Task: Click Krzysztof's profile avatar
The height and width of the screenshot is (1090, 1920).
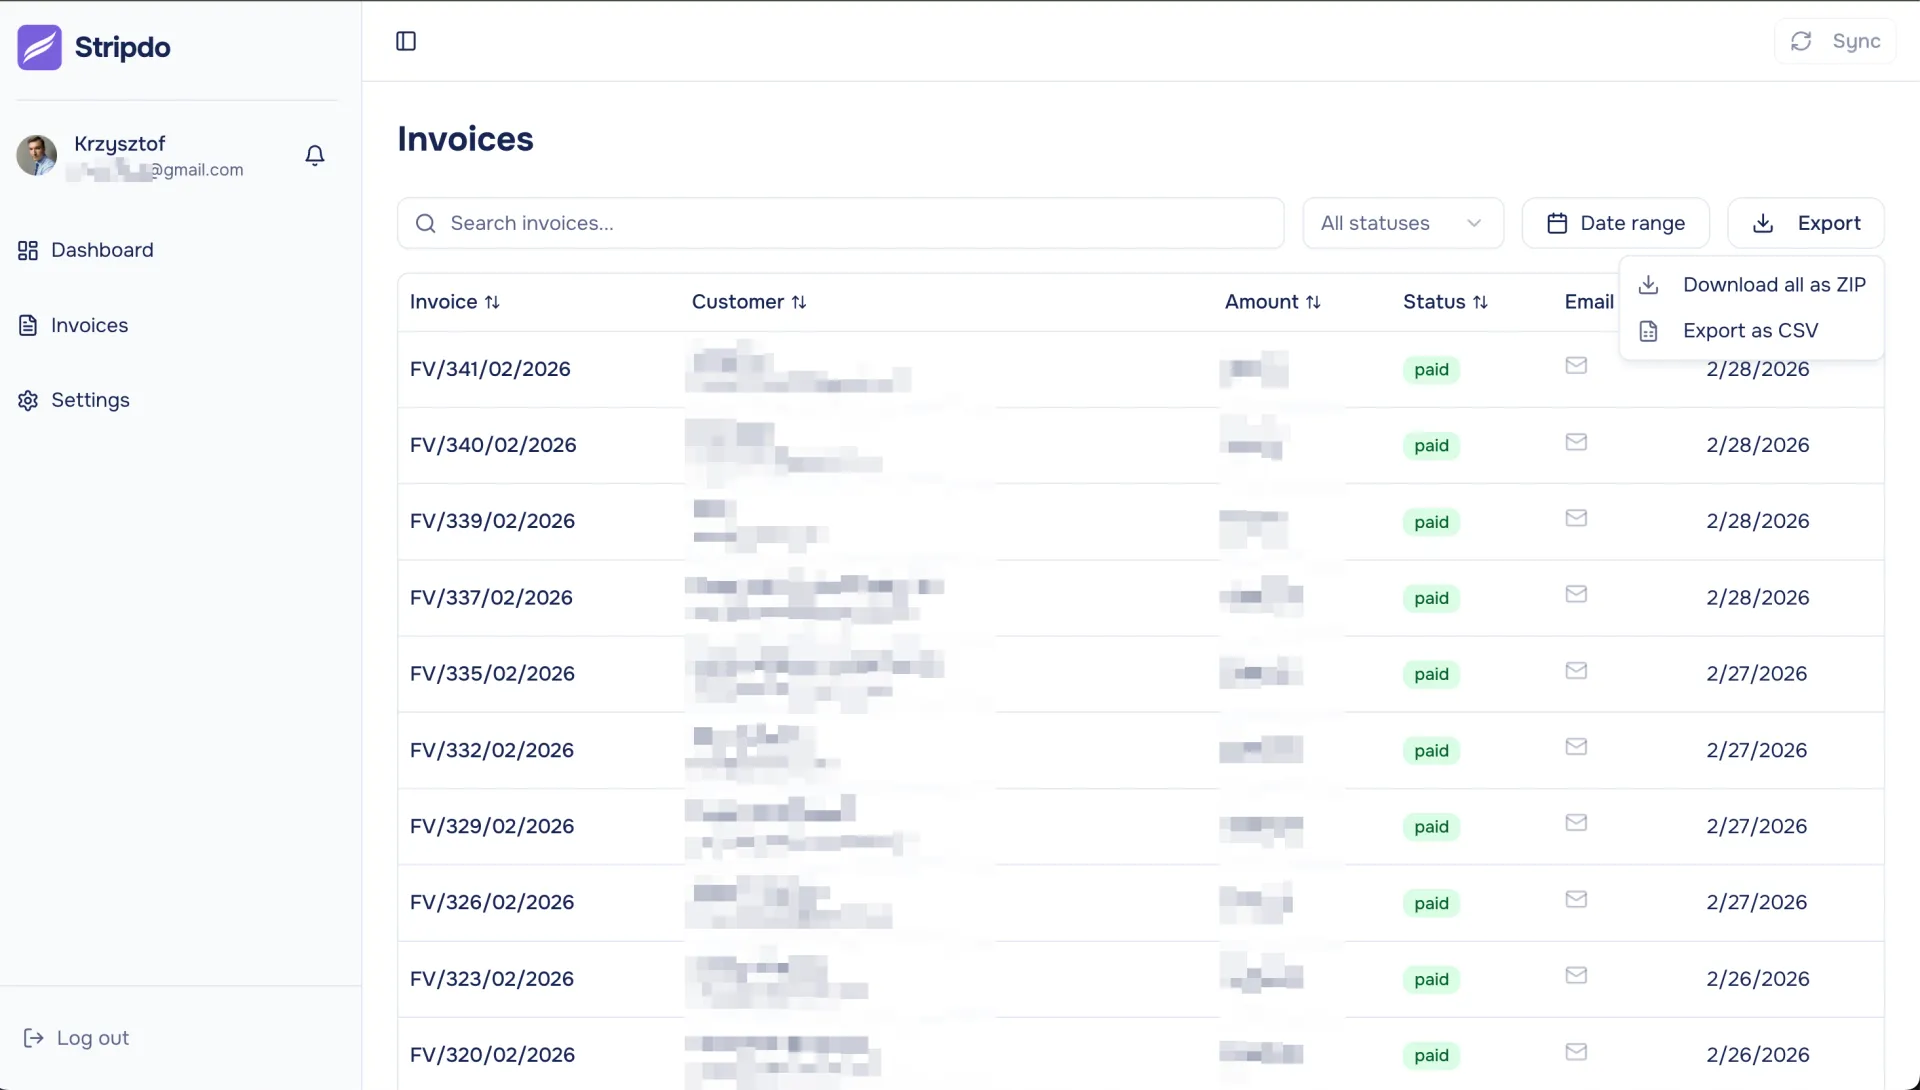Action: (37, 155)
